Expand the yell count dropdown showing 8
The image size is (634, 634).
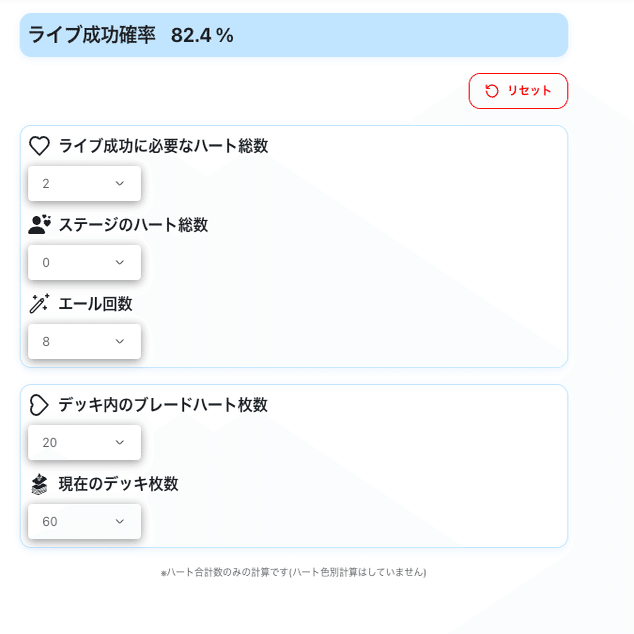pyautogui.click(x=84, y=342)
